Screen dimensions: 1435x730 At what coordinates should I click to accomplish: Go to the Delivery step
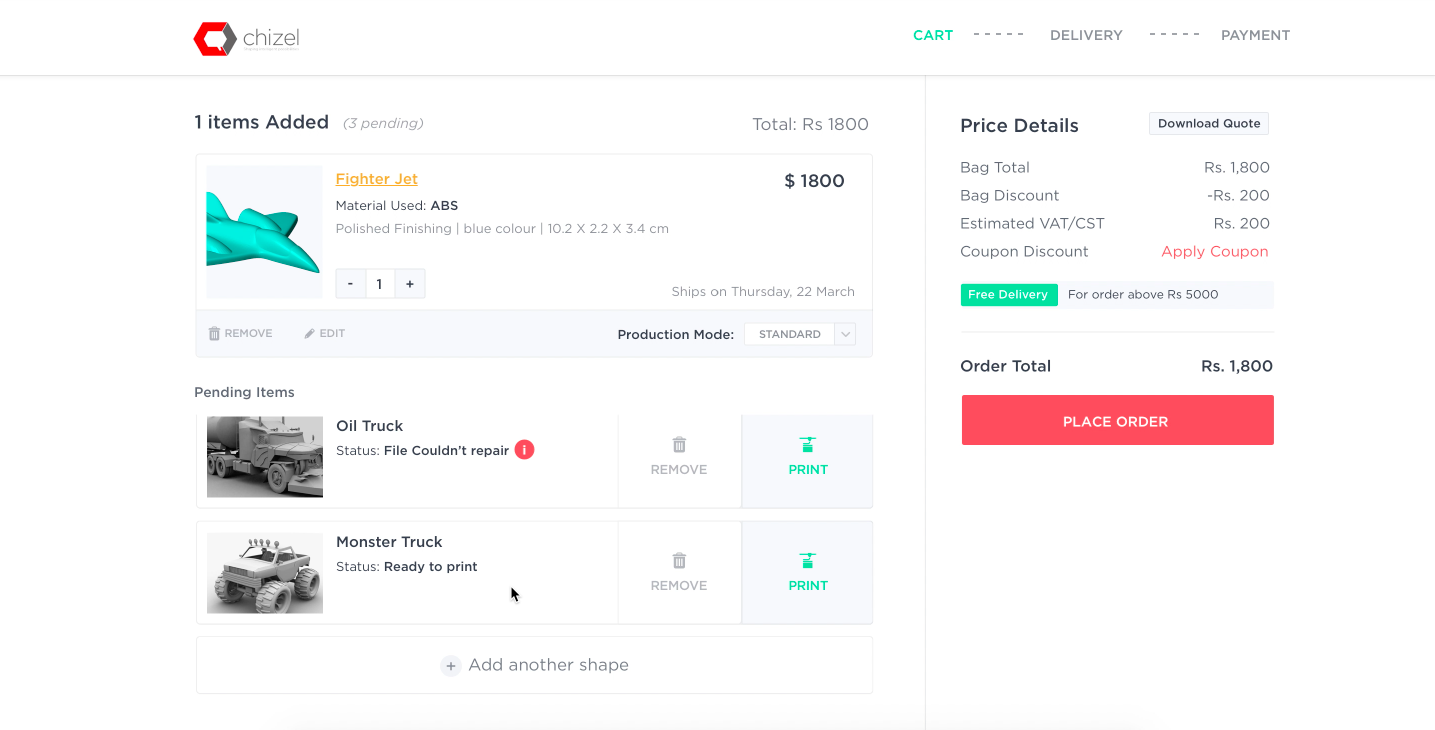[1086, 35]
